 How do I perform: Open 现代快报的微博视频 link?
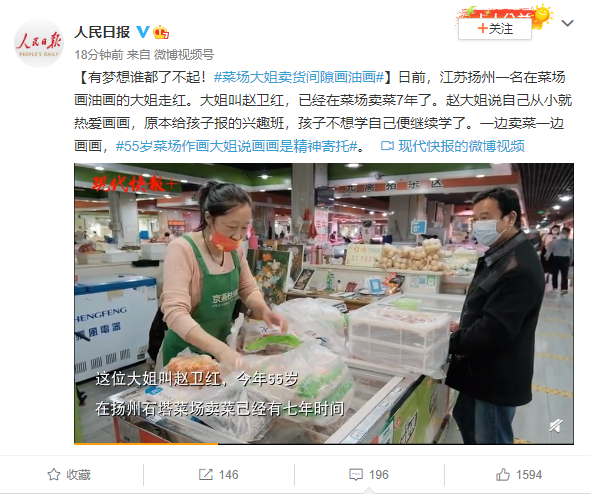tap(461, 146)
